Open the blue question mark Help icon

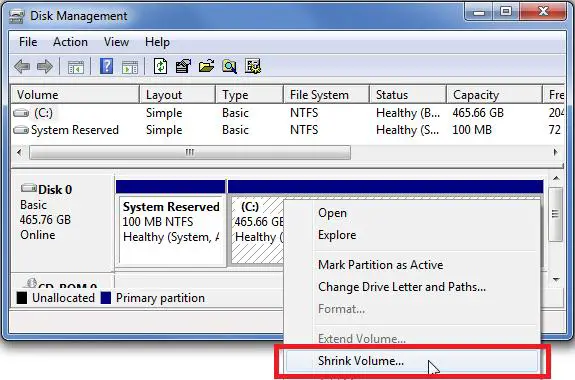[x=106, y=66]
